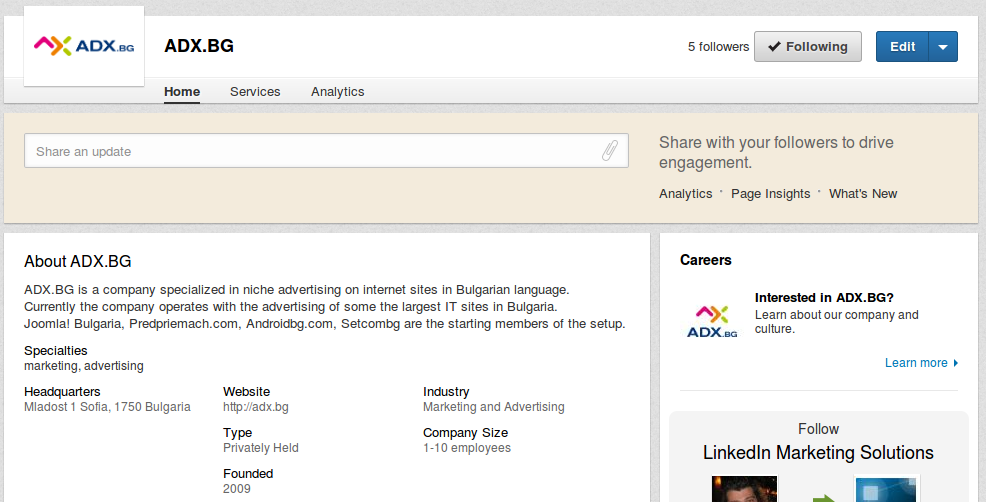
Task: Click the profile photo thumbnail under Follow
Action: click(745, 489)
